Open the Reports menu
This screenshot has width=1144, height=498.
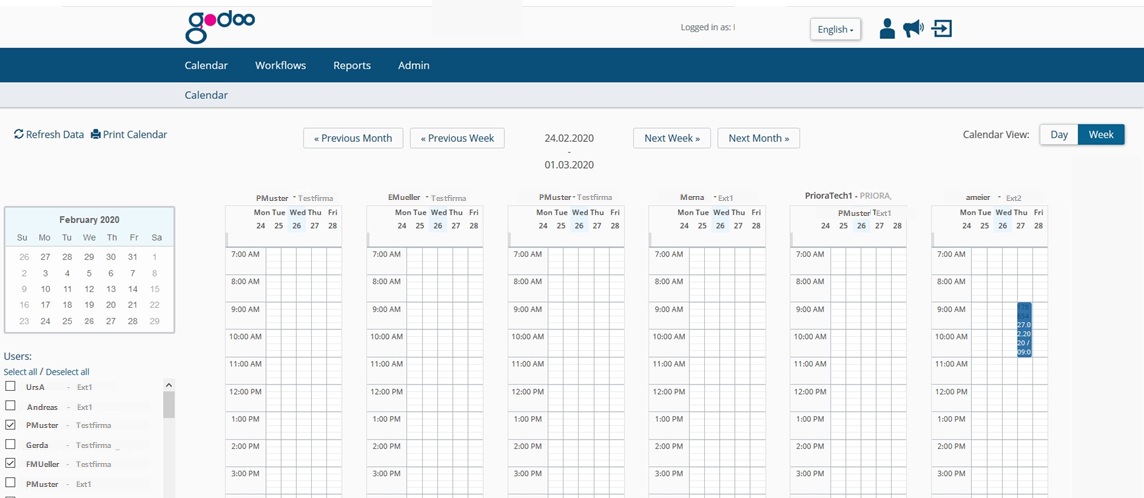click(352, 65)
